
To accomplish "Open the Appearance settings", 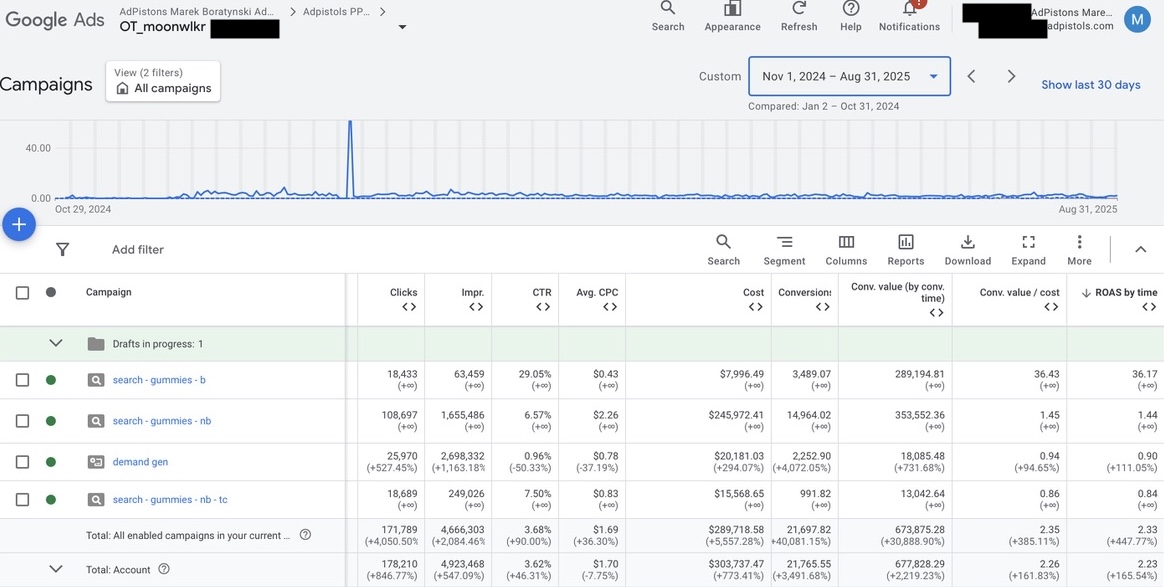I will coord(732,16).
